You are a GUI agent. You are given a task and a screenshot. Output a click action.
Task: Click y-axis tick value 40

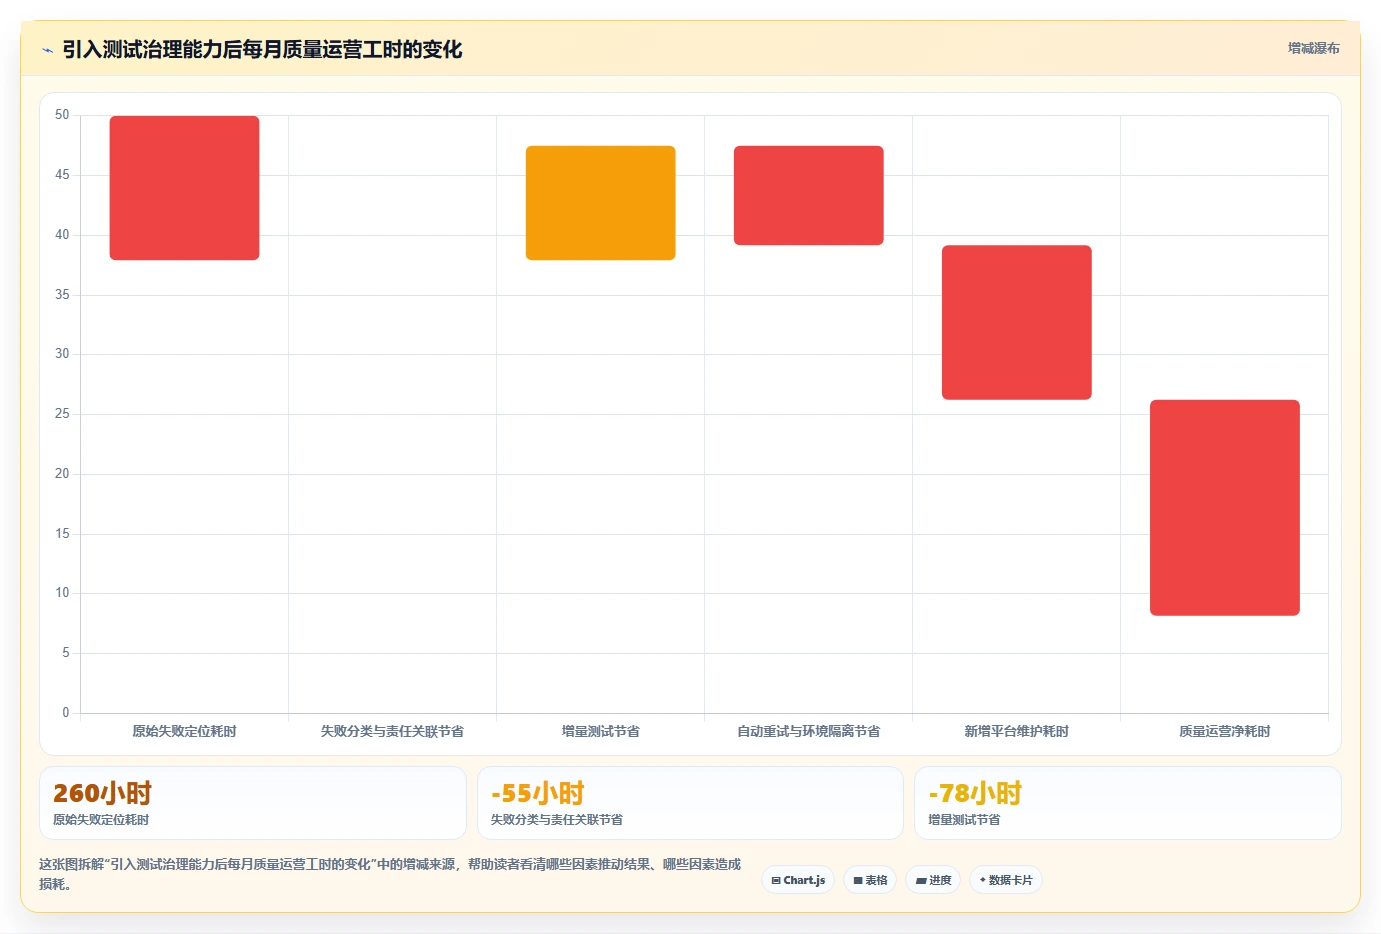click(x=62, y=235)
